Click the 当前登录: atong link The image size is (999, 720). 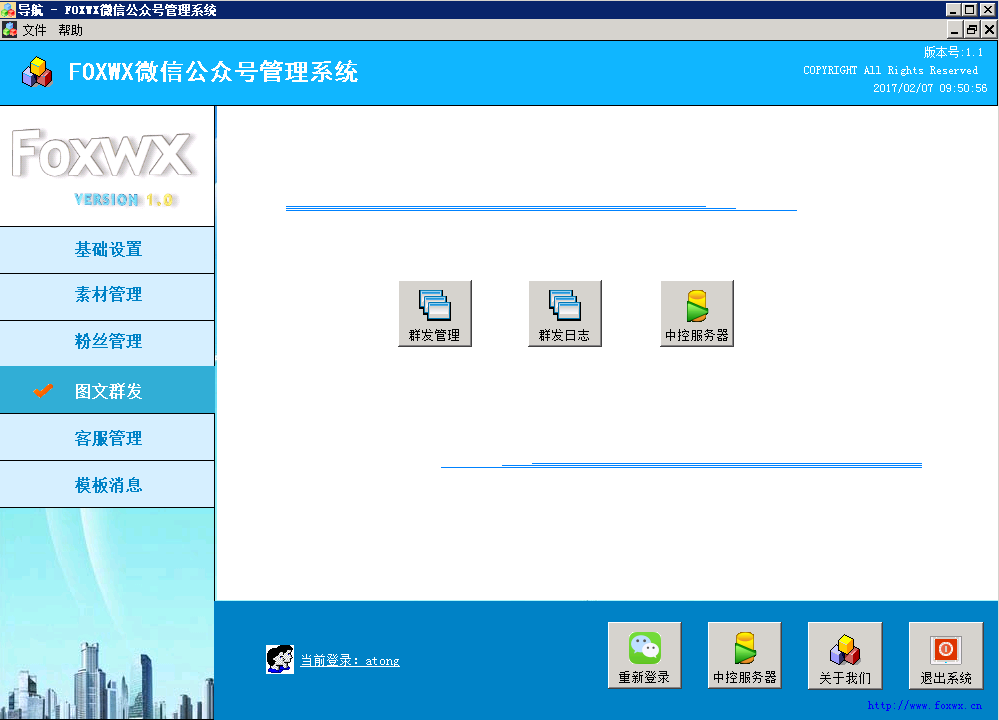350,661
